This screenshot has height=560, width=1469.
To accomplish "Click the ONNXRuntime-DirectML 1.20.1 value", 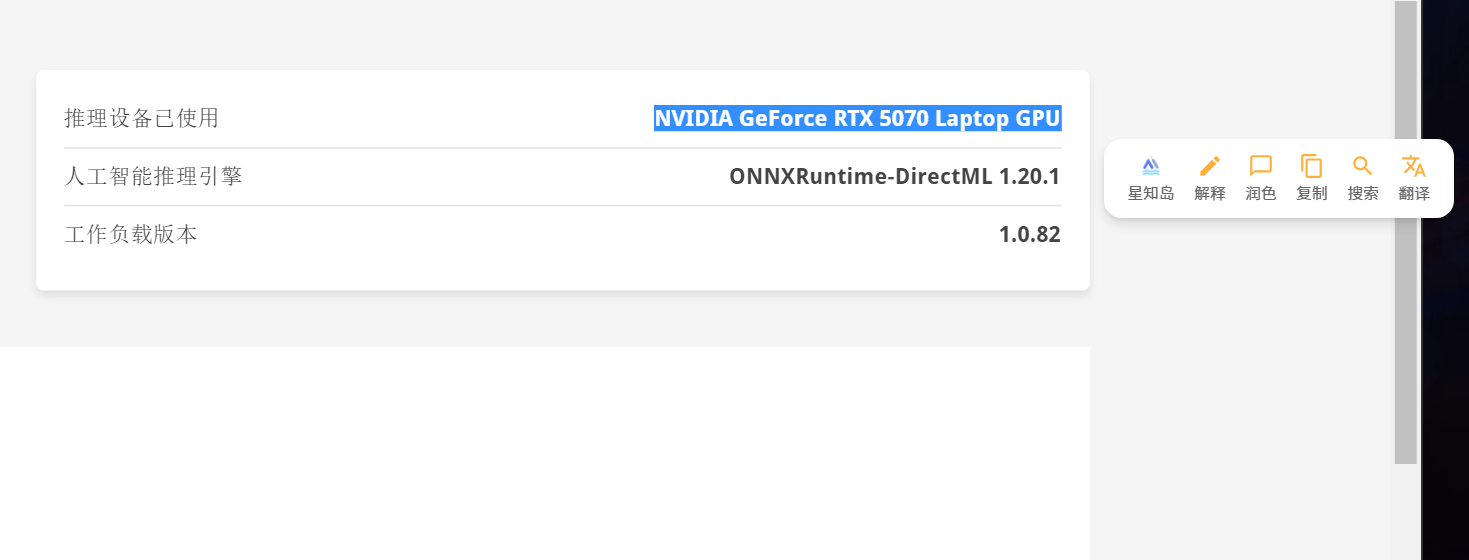I will pos(894,177).
